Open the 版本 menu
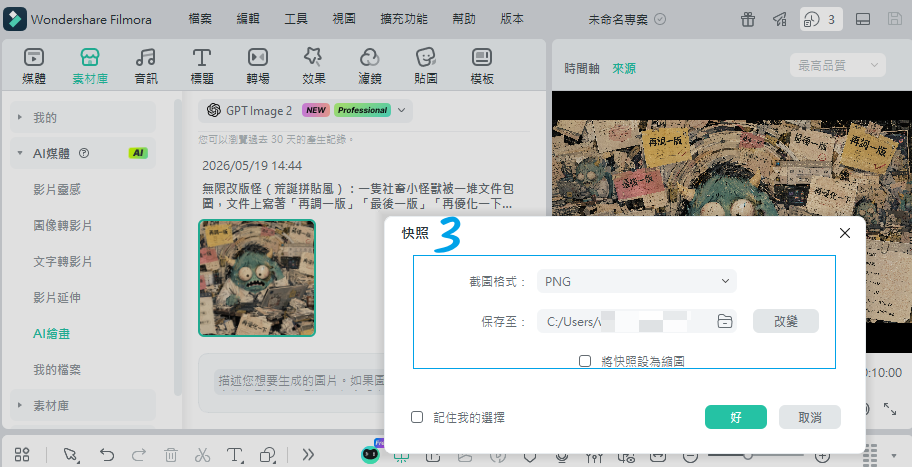This screenshot has height=467, width=912. (x=512, y=19)
